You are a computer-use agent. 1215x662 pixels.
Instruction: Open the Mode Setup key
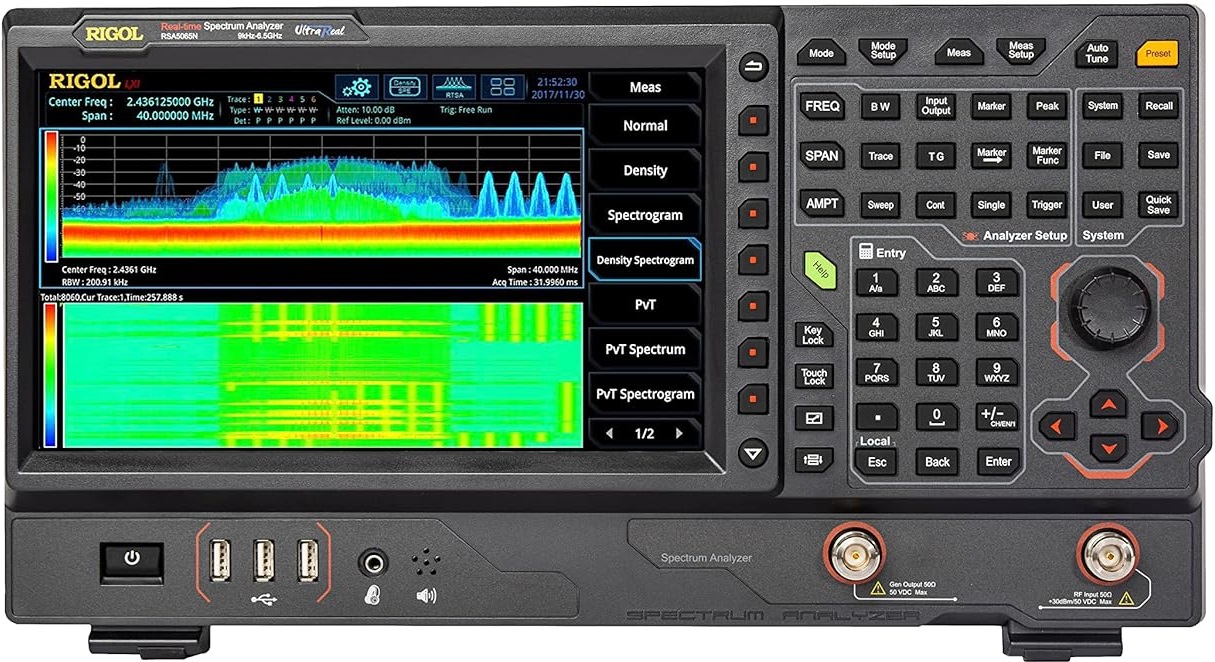883,51
